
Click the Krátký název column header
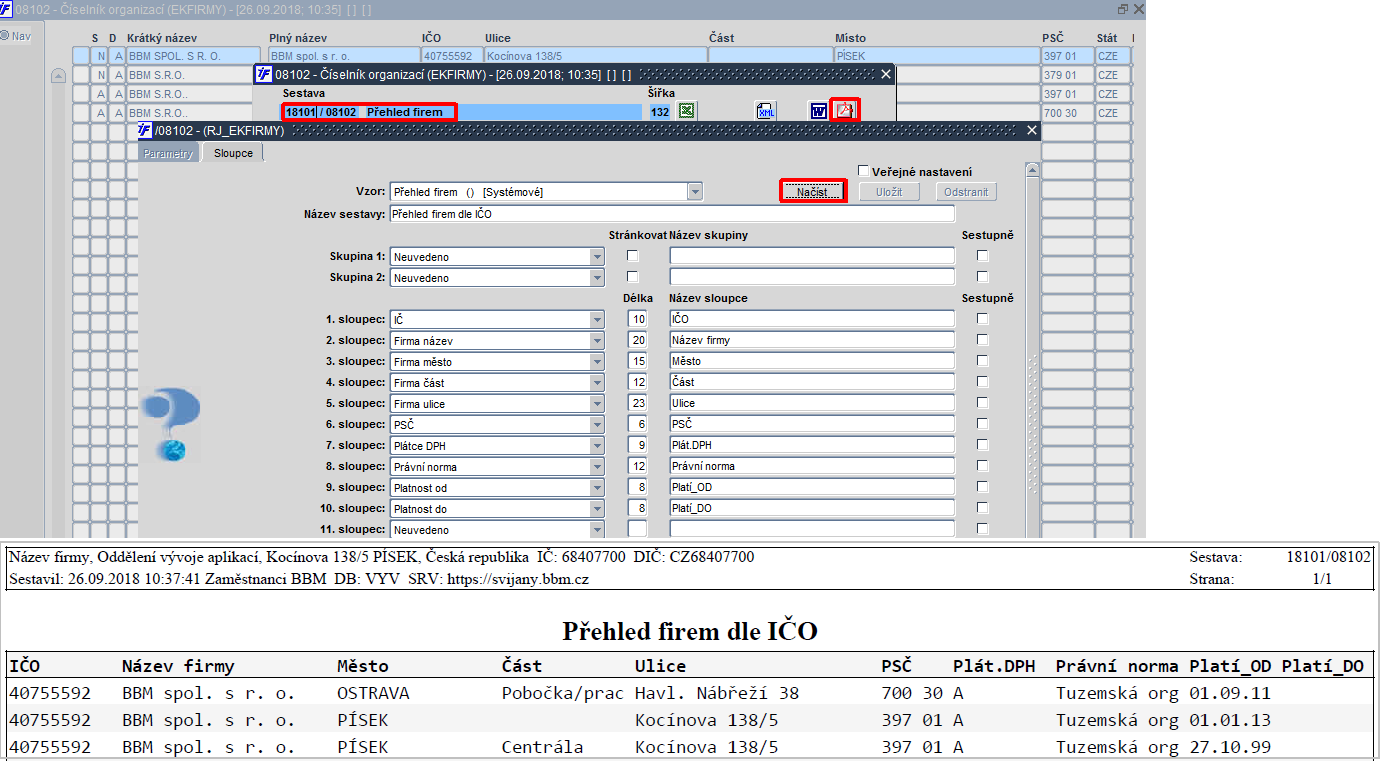coord(162,38)
